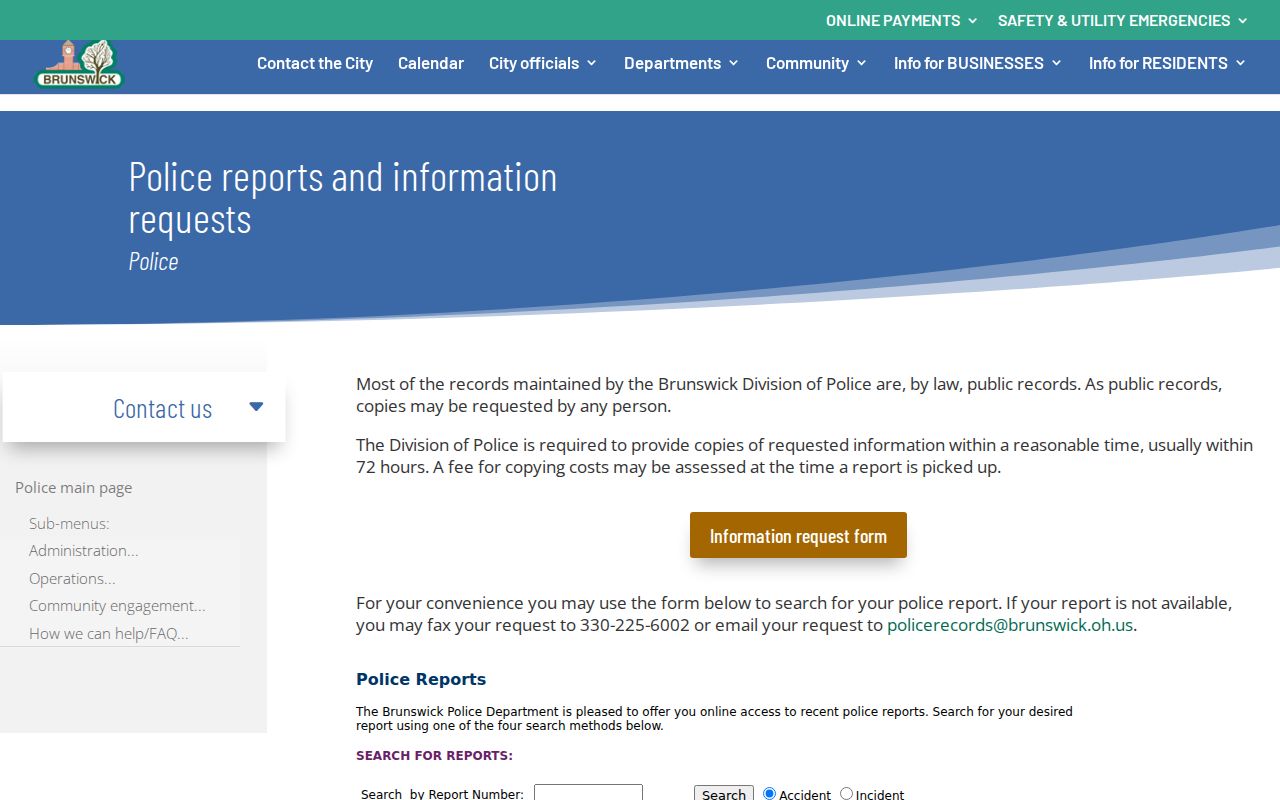Go to Police main page link
This screenshot has width=1280, height=800.
(74, 488)
